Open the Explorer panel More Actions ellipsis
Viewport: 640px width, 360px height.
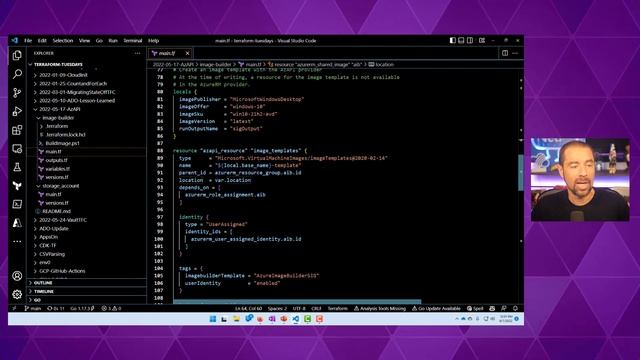(138, 53)
